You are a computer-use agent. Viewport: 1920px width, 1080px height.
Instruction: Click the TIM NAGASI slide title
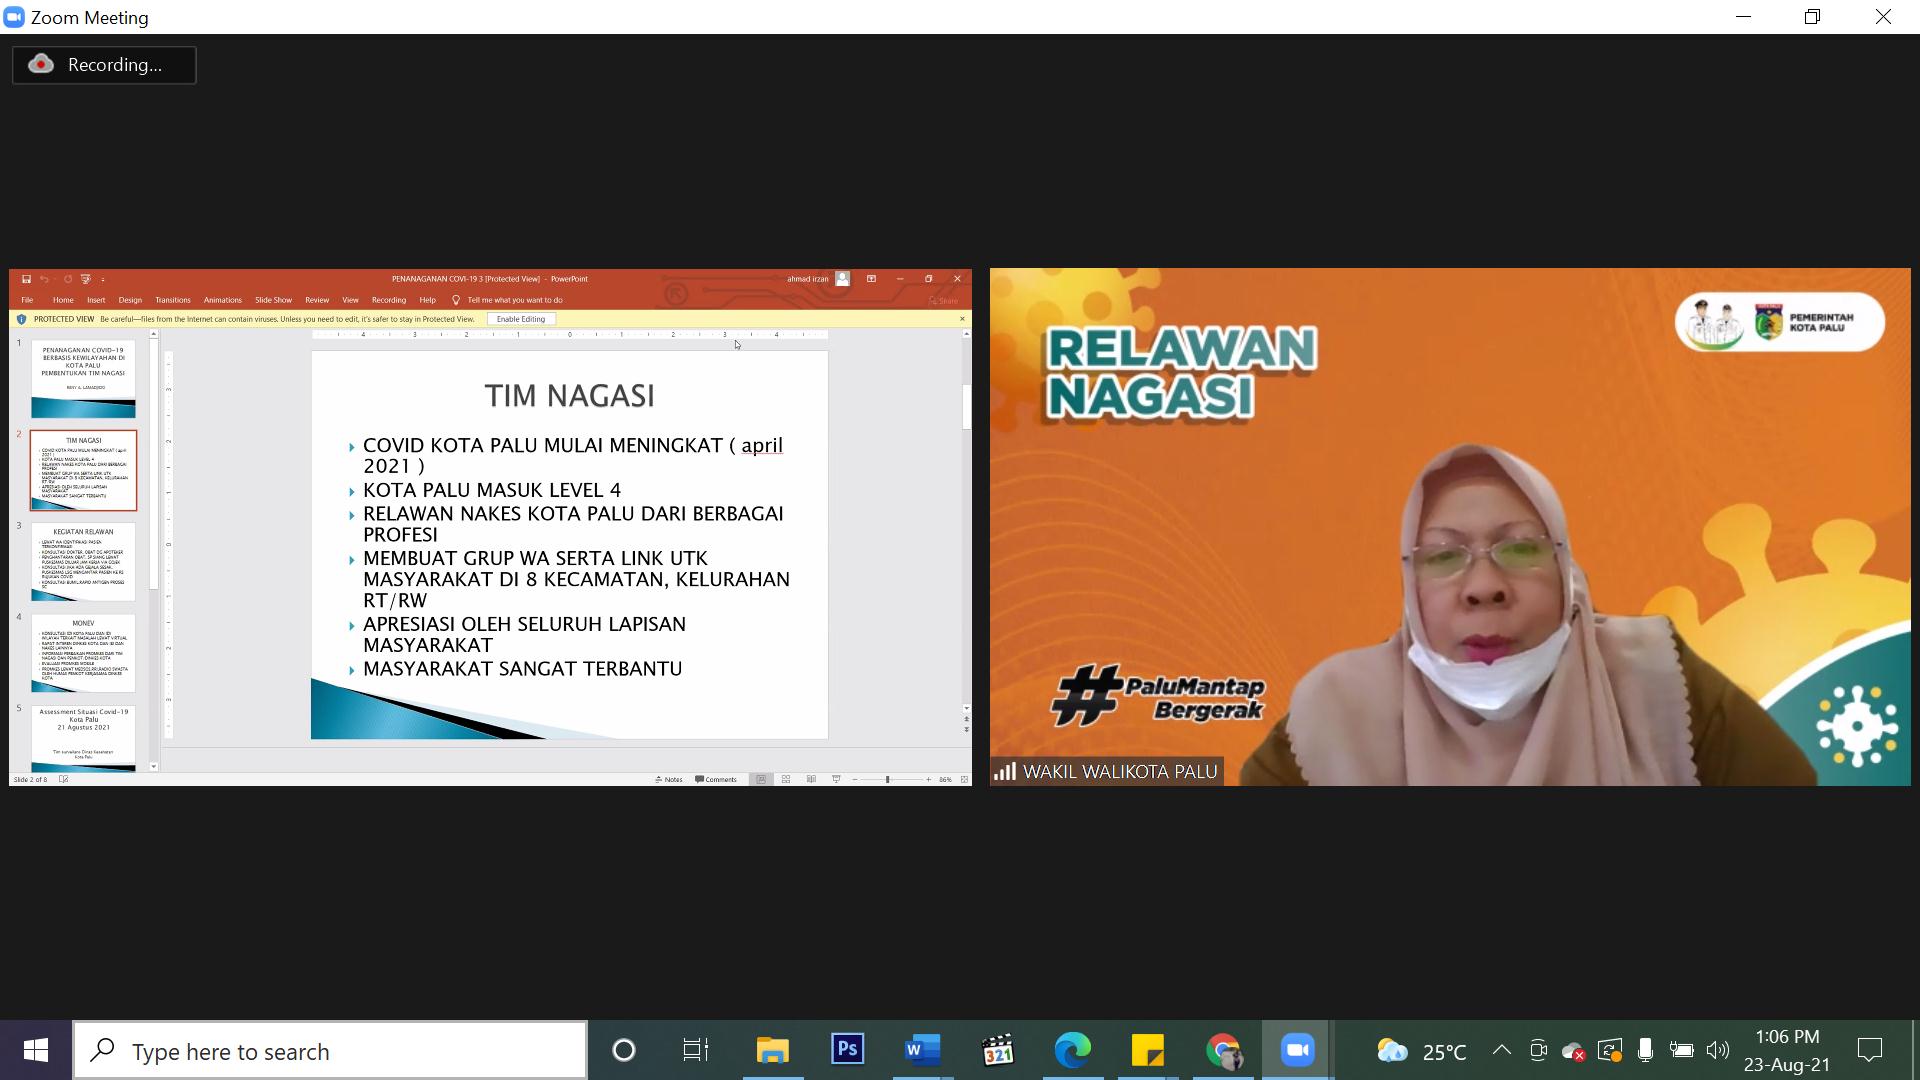tap(569, 396)
